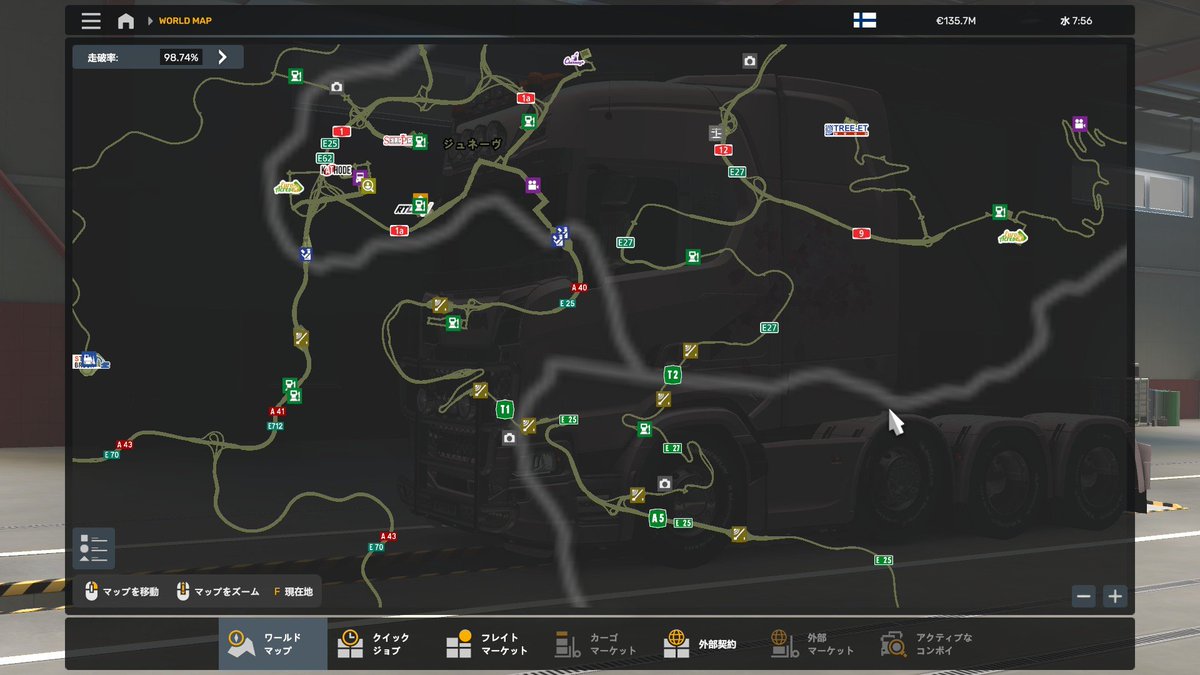This screenshot has height=675, width=1200.
Task: Click the マップをズーム mouse hint
Action: pos(218,592)
